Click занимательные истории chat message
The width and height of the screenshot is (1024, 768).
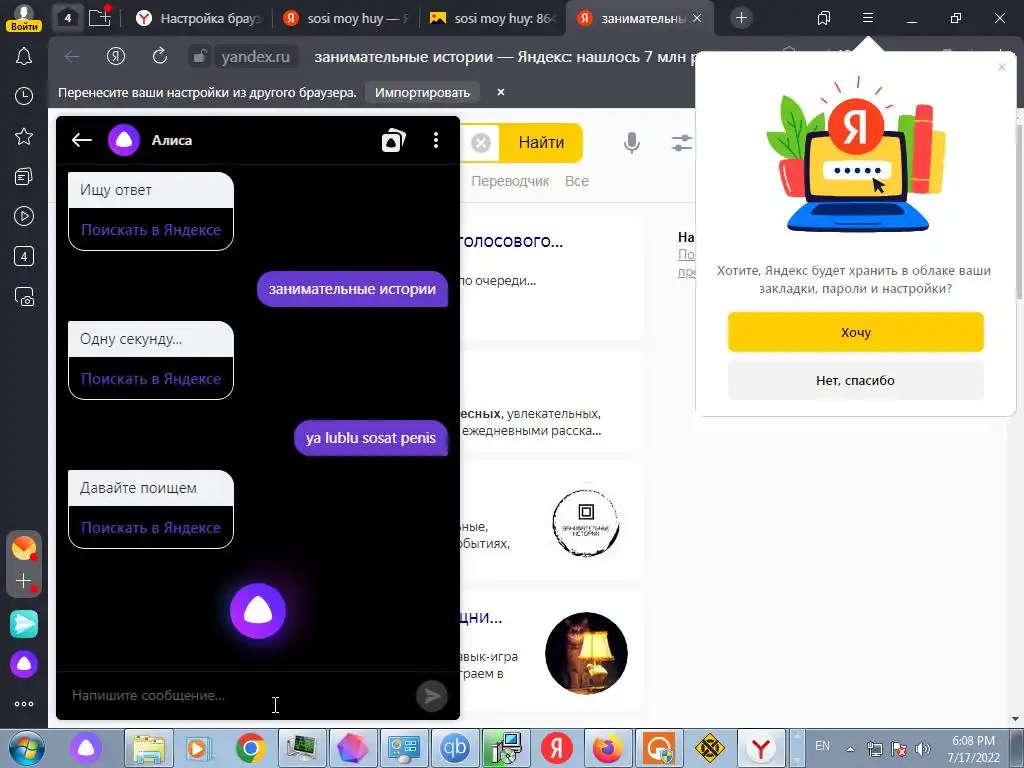(353, 289)
